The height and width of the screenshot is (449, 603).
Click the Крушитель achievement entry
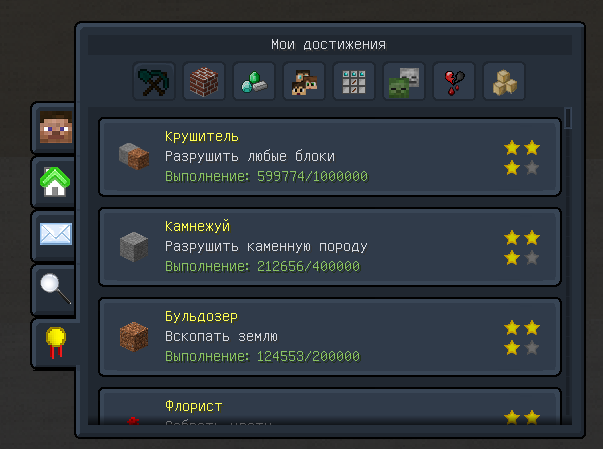pyautogui.click(x=330, y=157)
